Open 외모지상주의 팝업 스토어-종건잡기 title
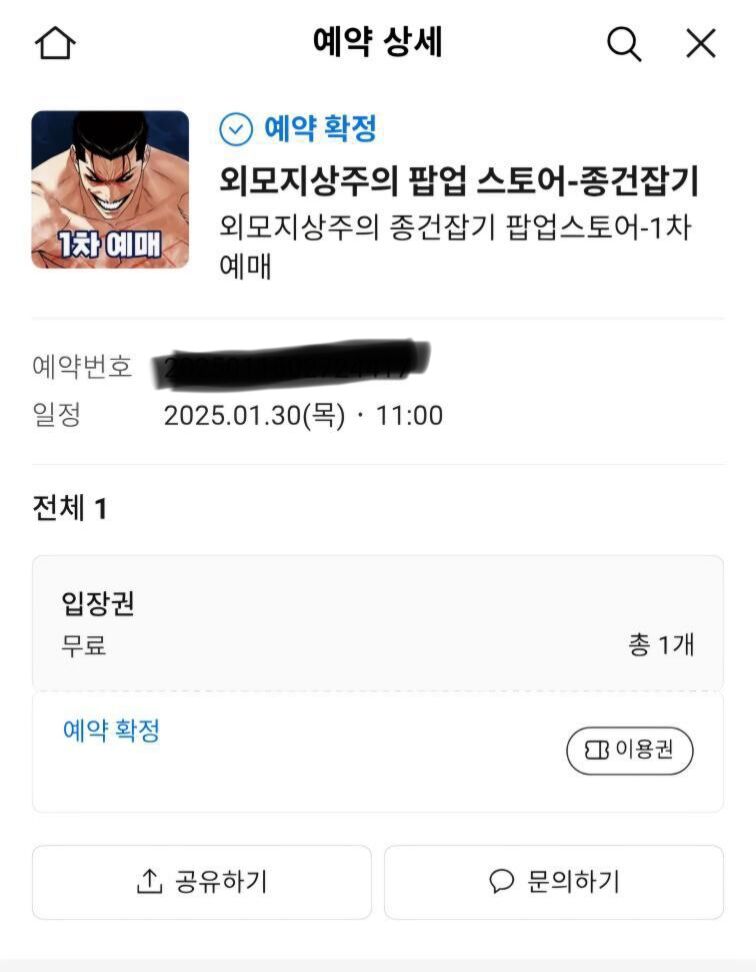The height and width of the screenshot is (972, 756). (459, 180)
